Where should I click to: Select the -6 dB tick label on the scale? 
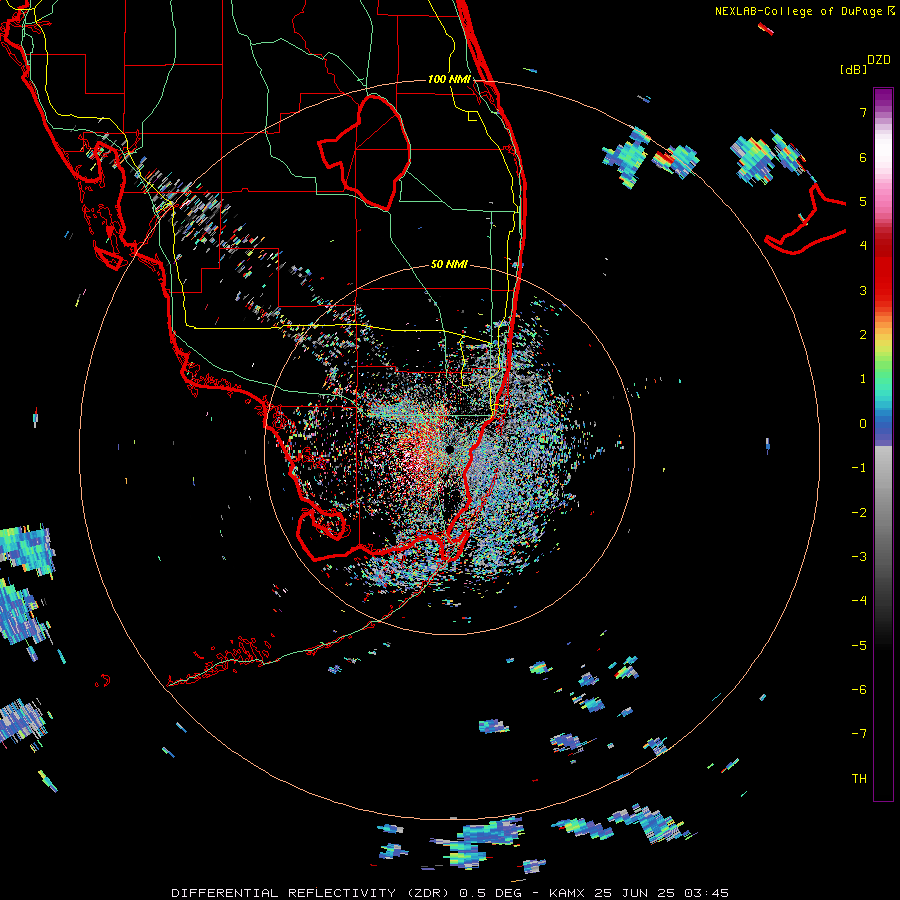tap(859, 690)
